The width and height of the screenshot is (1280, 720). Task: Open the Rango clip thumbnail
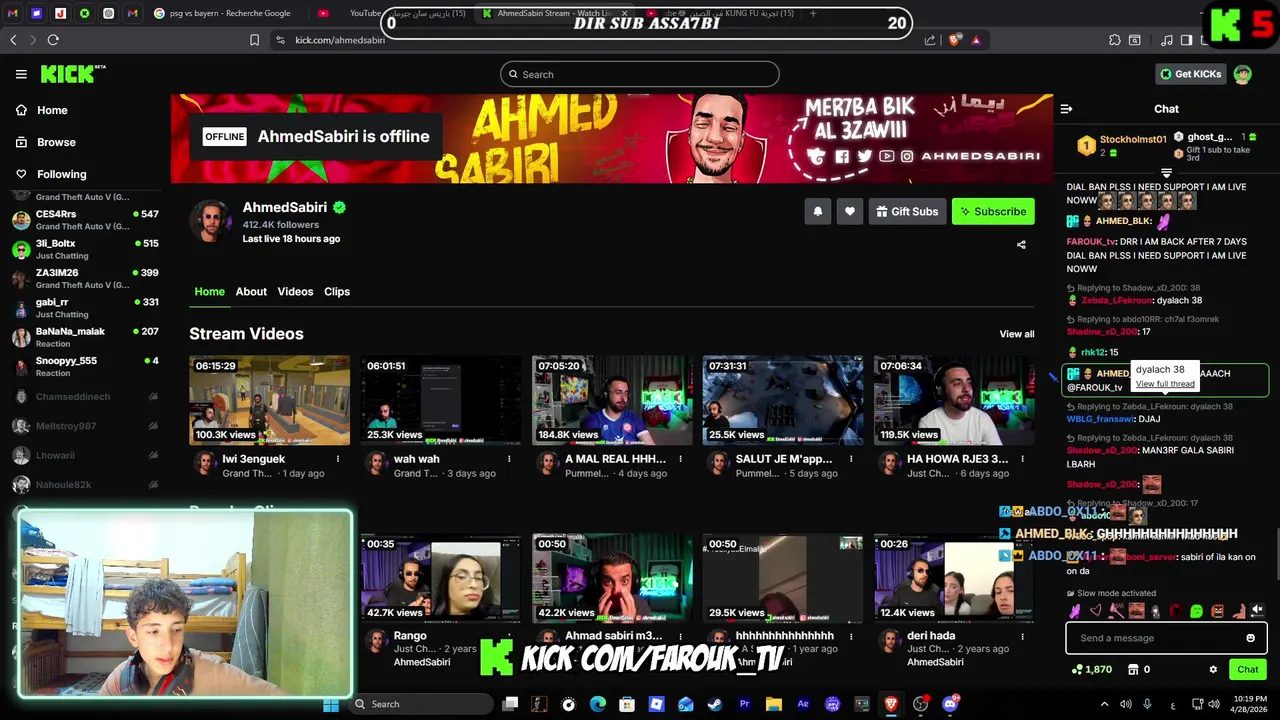441,579
